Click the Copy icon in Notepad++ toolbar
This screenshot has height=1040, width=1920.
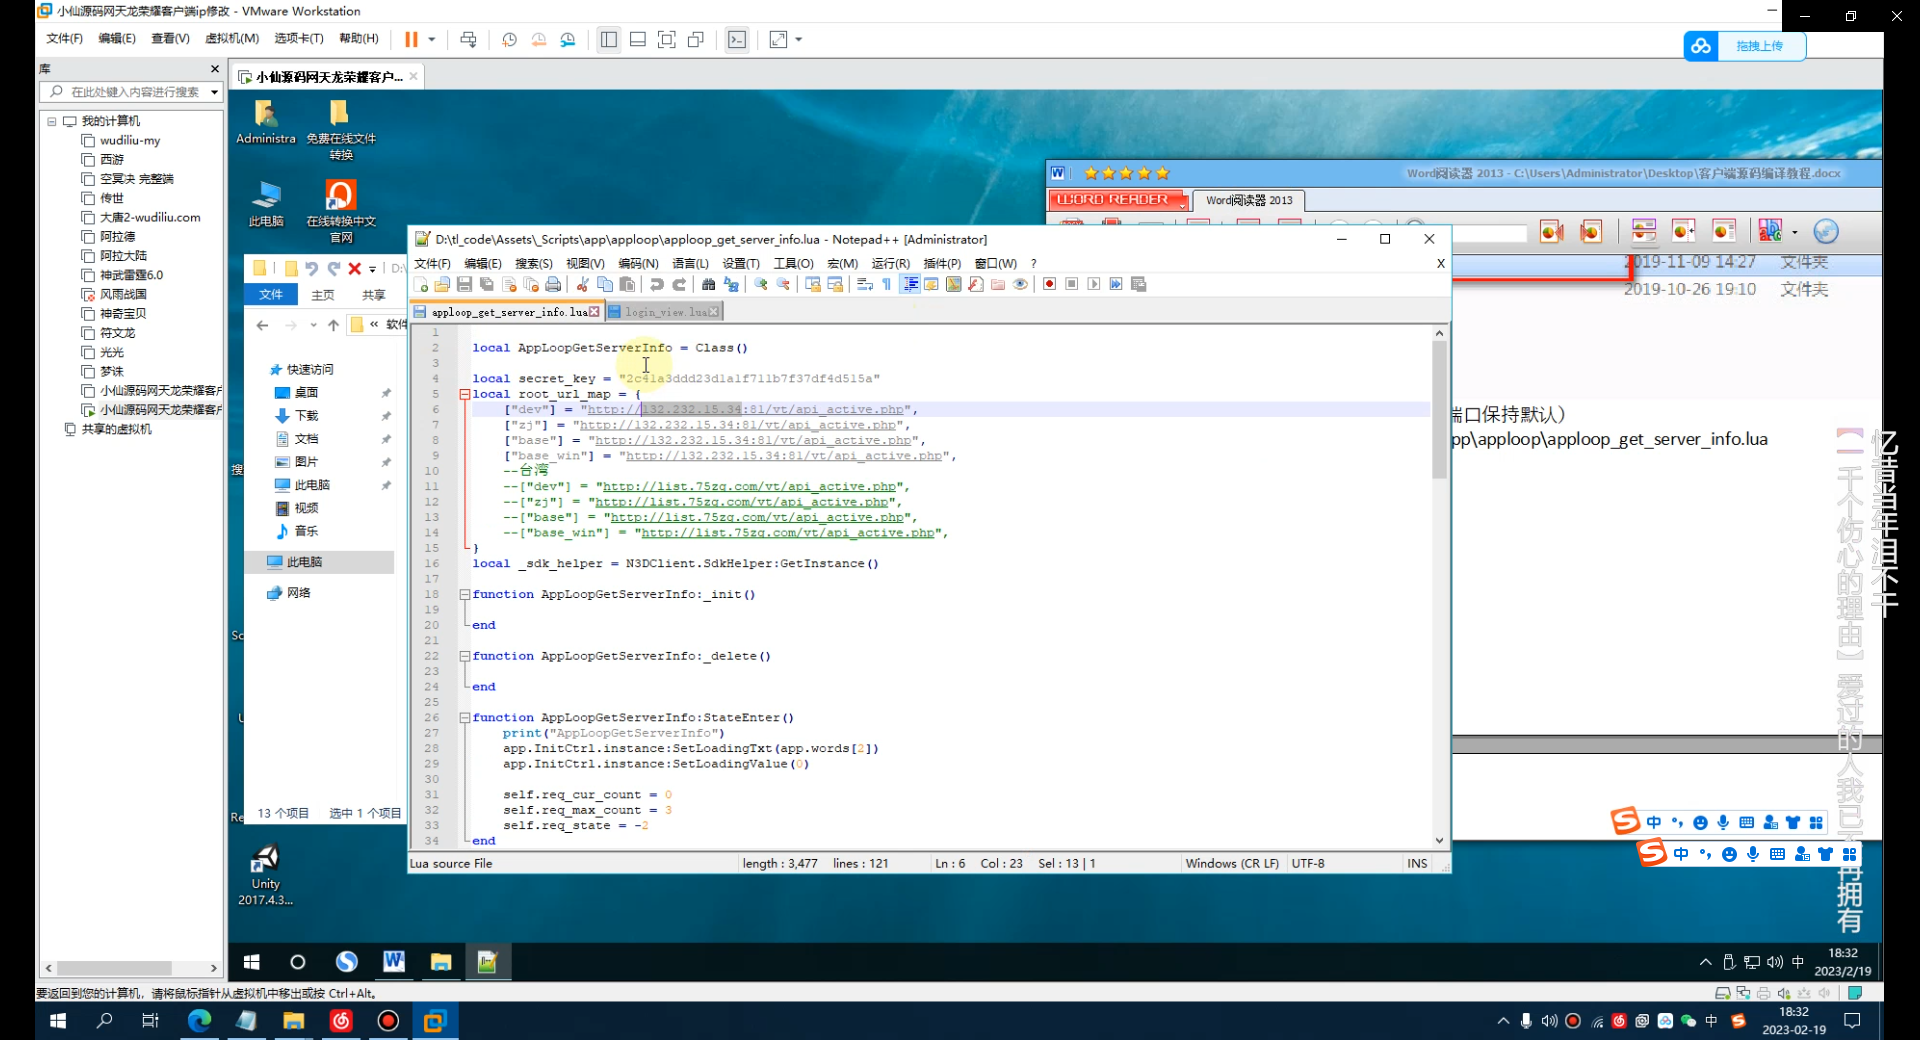pos(605,285)
